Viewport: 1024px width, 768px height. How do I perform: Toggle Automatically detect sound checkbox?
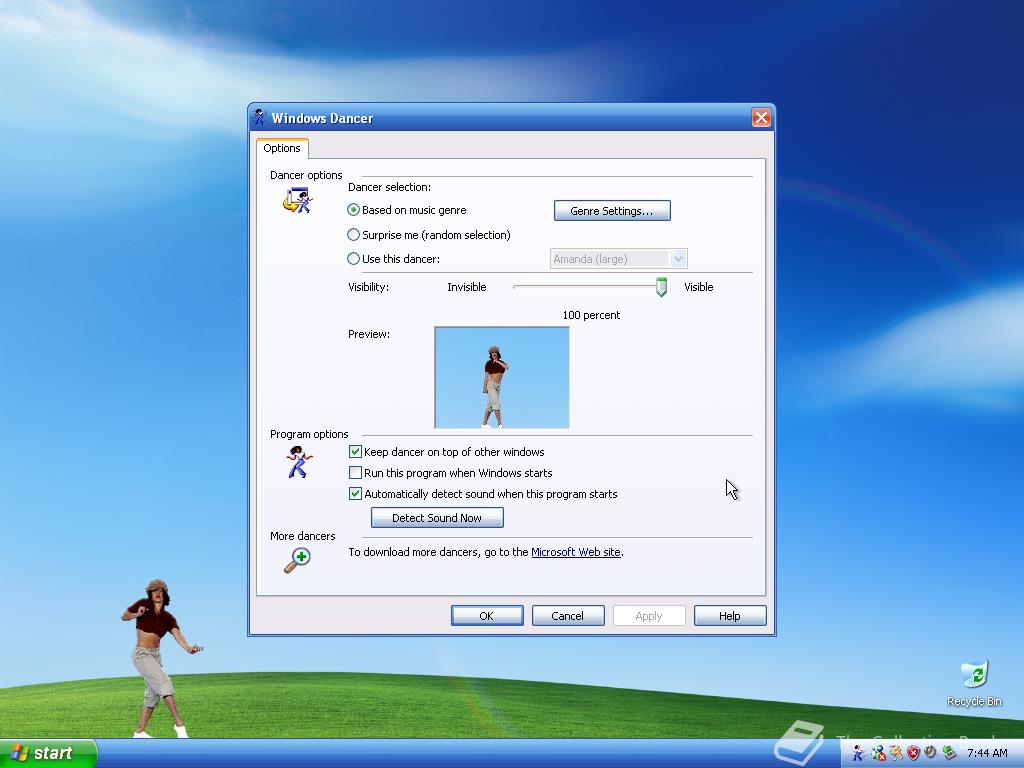355,494
